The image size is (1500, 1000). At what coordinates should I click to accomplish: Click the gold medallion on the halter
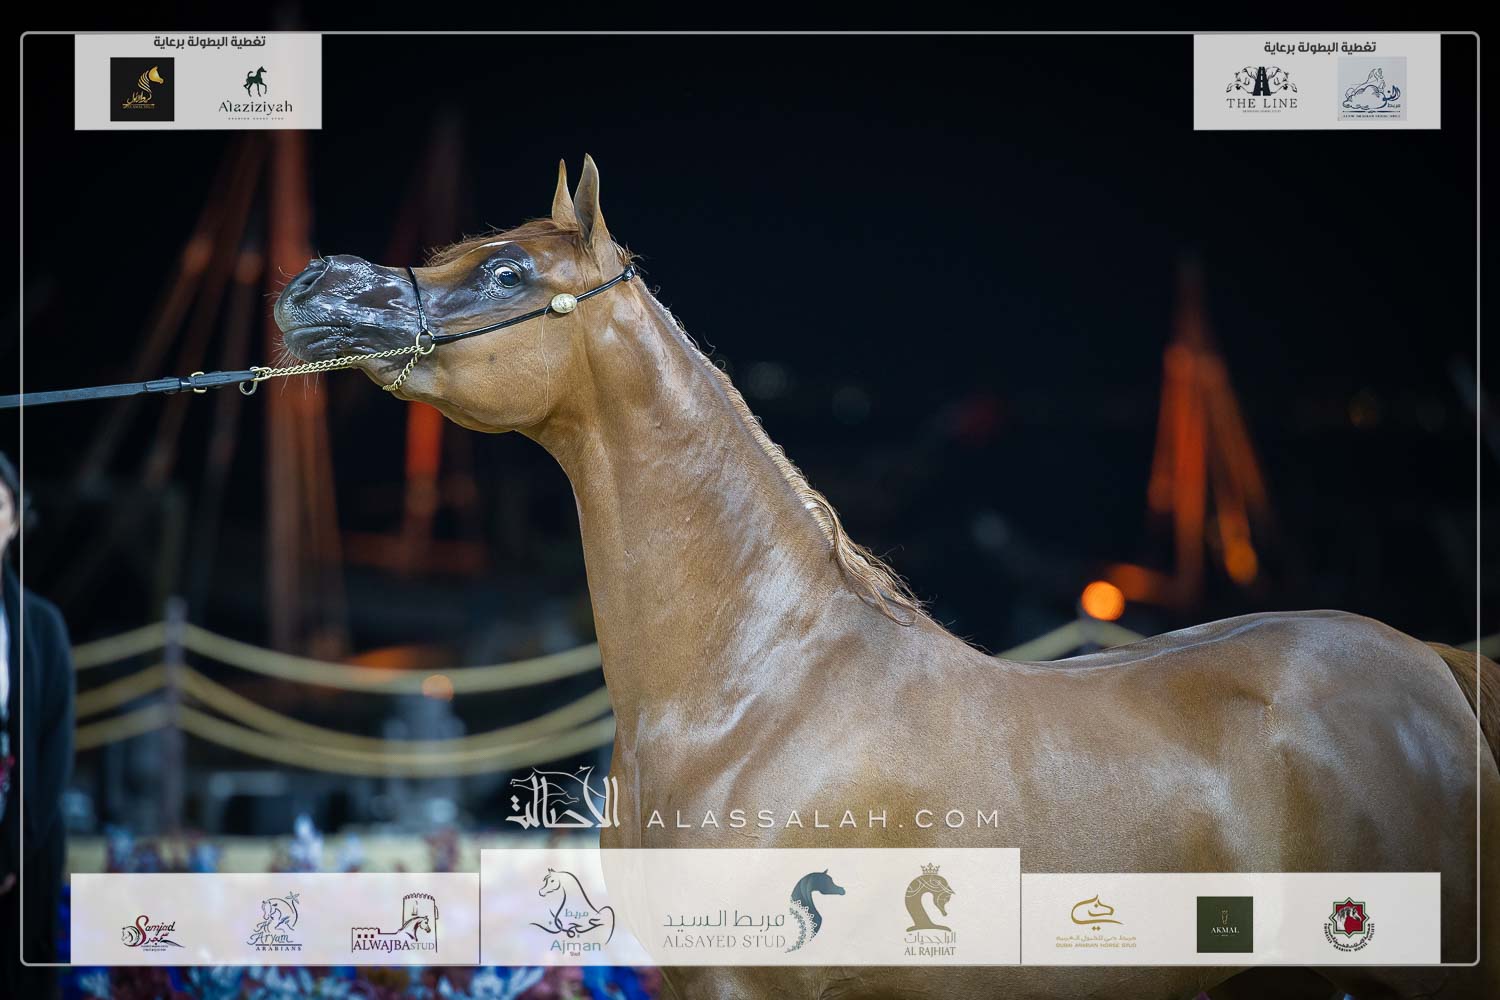[x=563, y=301]
